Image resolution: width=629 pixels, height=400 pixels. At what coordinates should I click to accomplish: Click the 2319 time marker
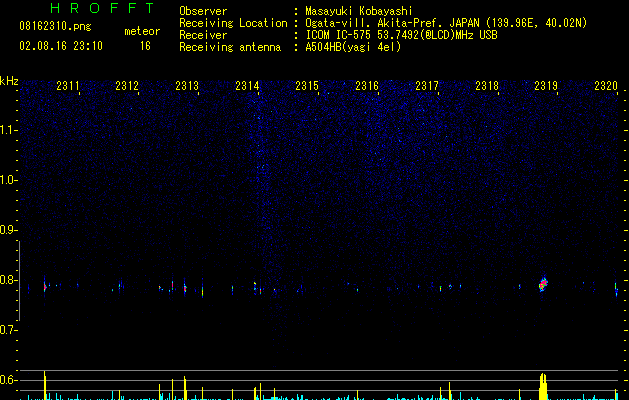pyautogui.click(x=546, y=86)
